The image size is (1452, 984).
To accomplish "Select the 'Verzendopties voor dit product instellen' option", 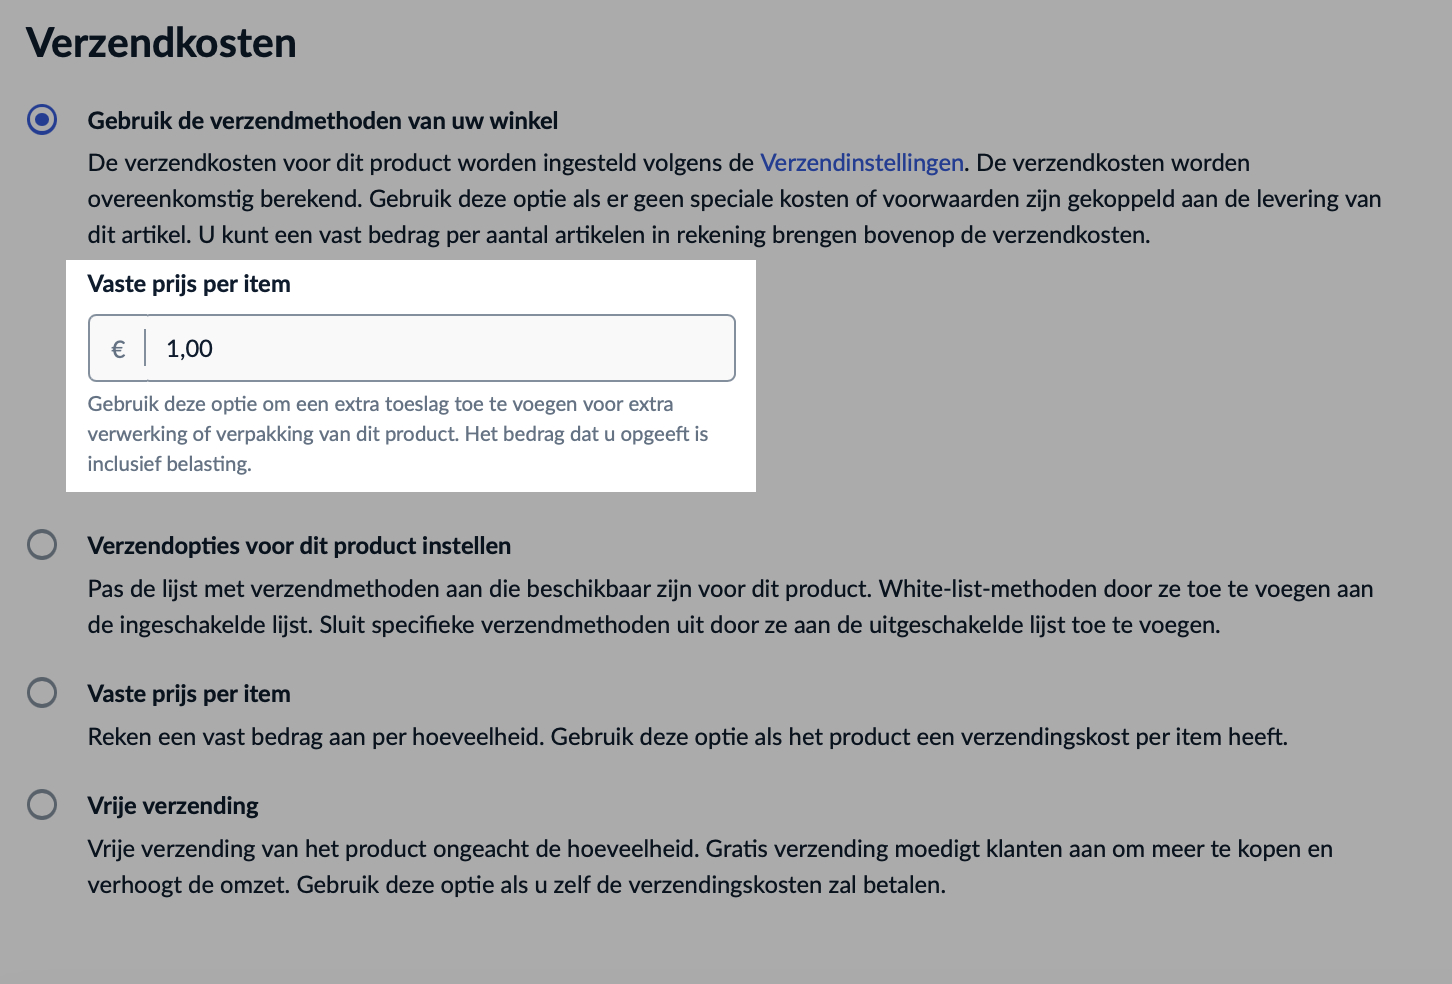I will point(42,543).
